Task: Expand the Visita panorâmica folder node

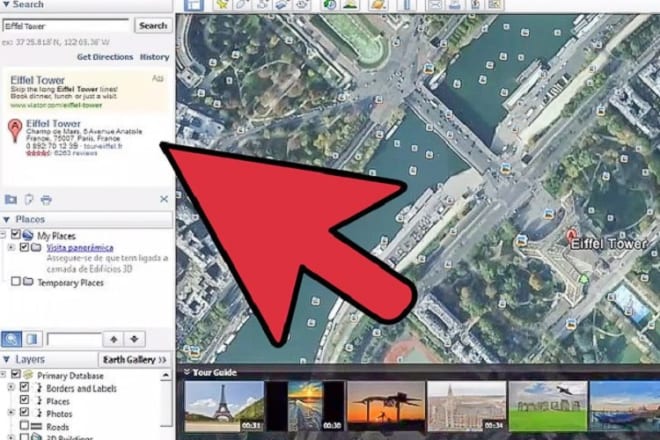Action: tap(11, 248)
